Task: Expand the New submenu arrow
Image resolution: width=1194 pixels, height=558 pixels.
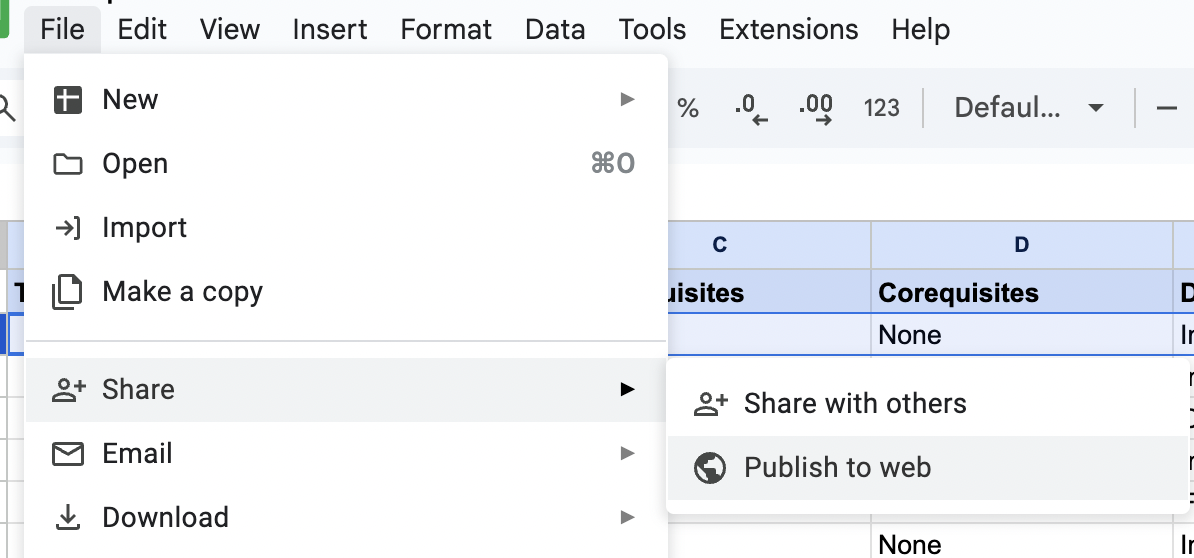Action: point(627,100)
